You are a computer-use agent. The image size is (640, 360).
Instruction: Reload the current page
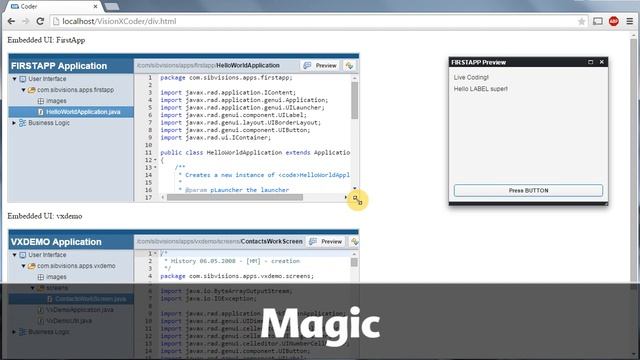coord(40,21)
